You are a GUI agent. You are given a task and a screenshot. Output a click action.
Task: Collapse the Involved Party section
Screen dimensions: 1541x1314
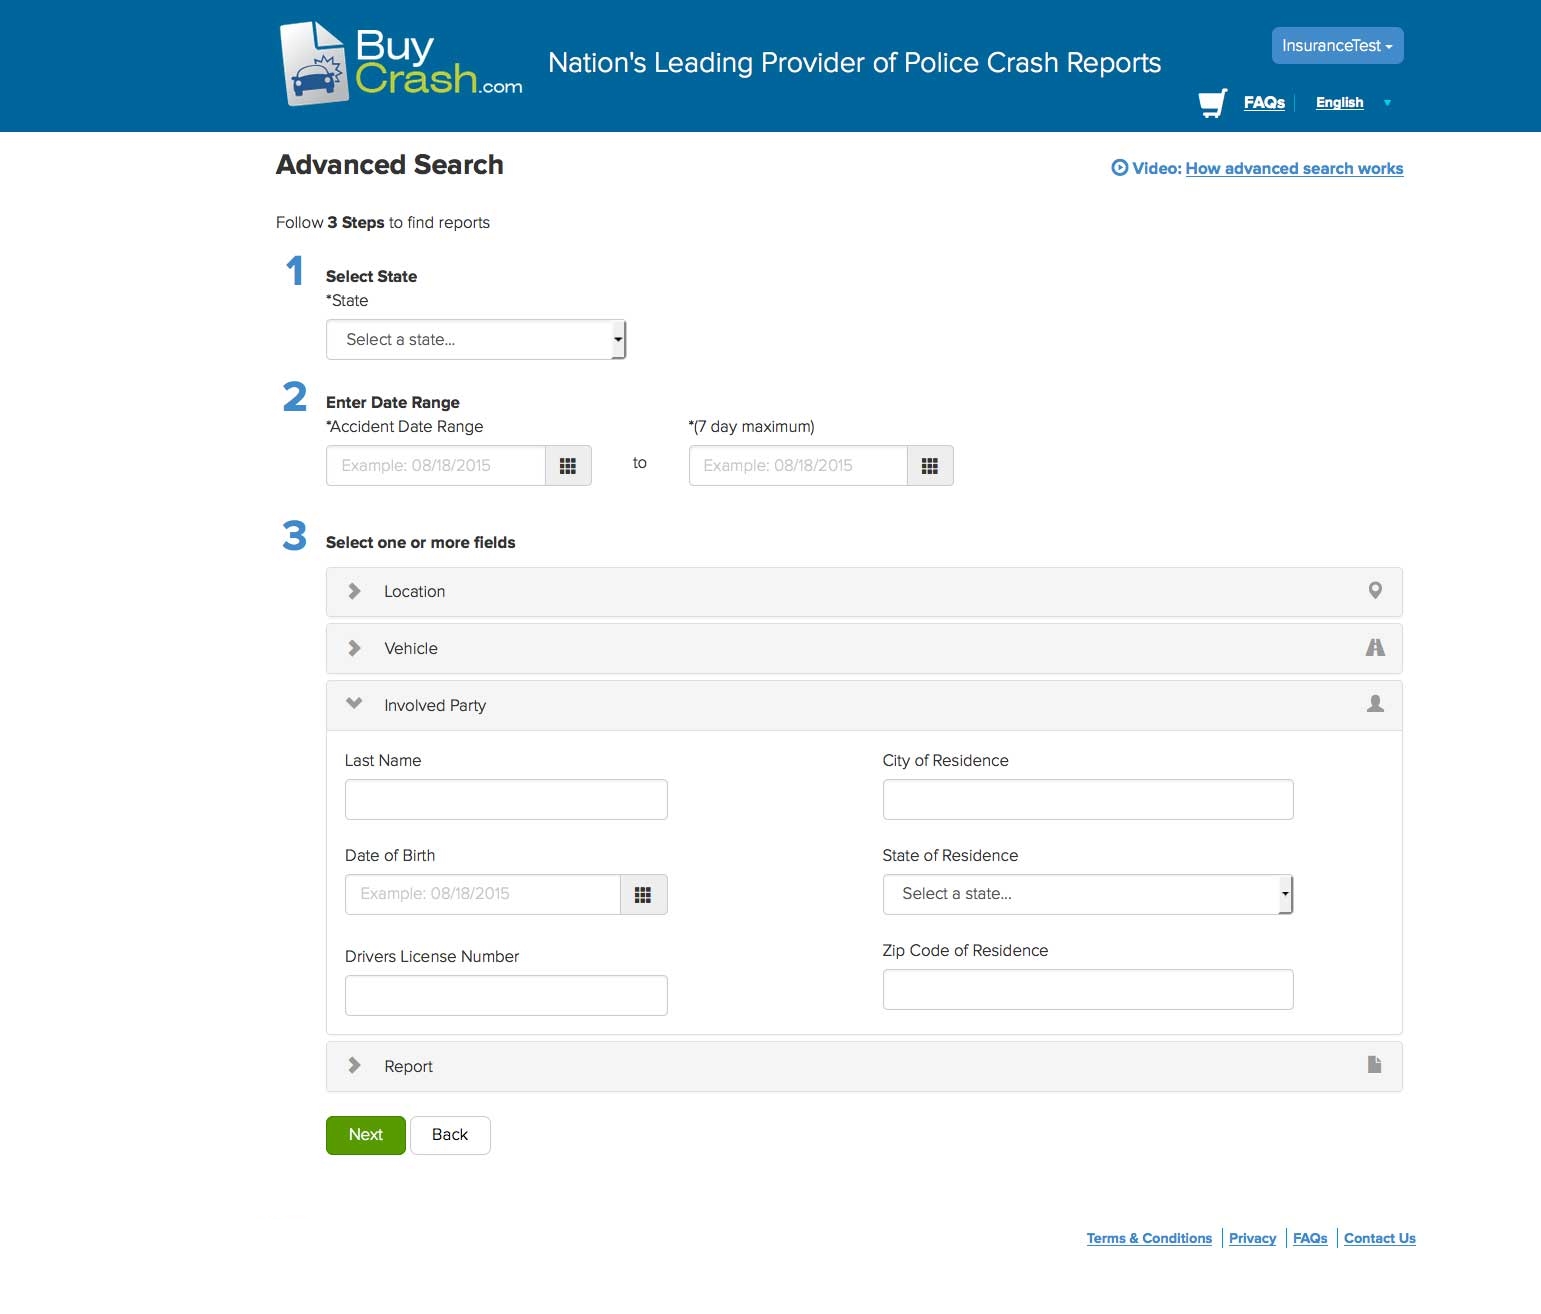point(434,706)
